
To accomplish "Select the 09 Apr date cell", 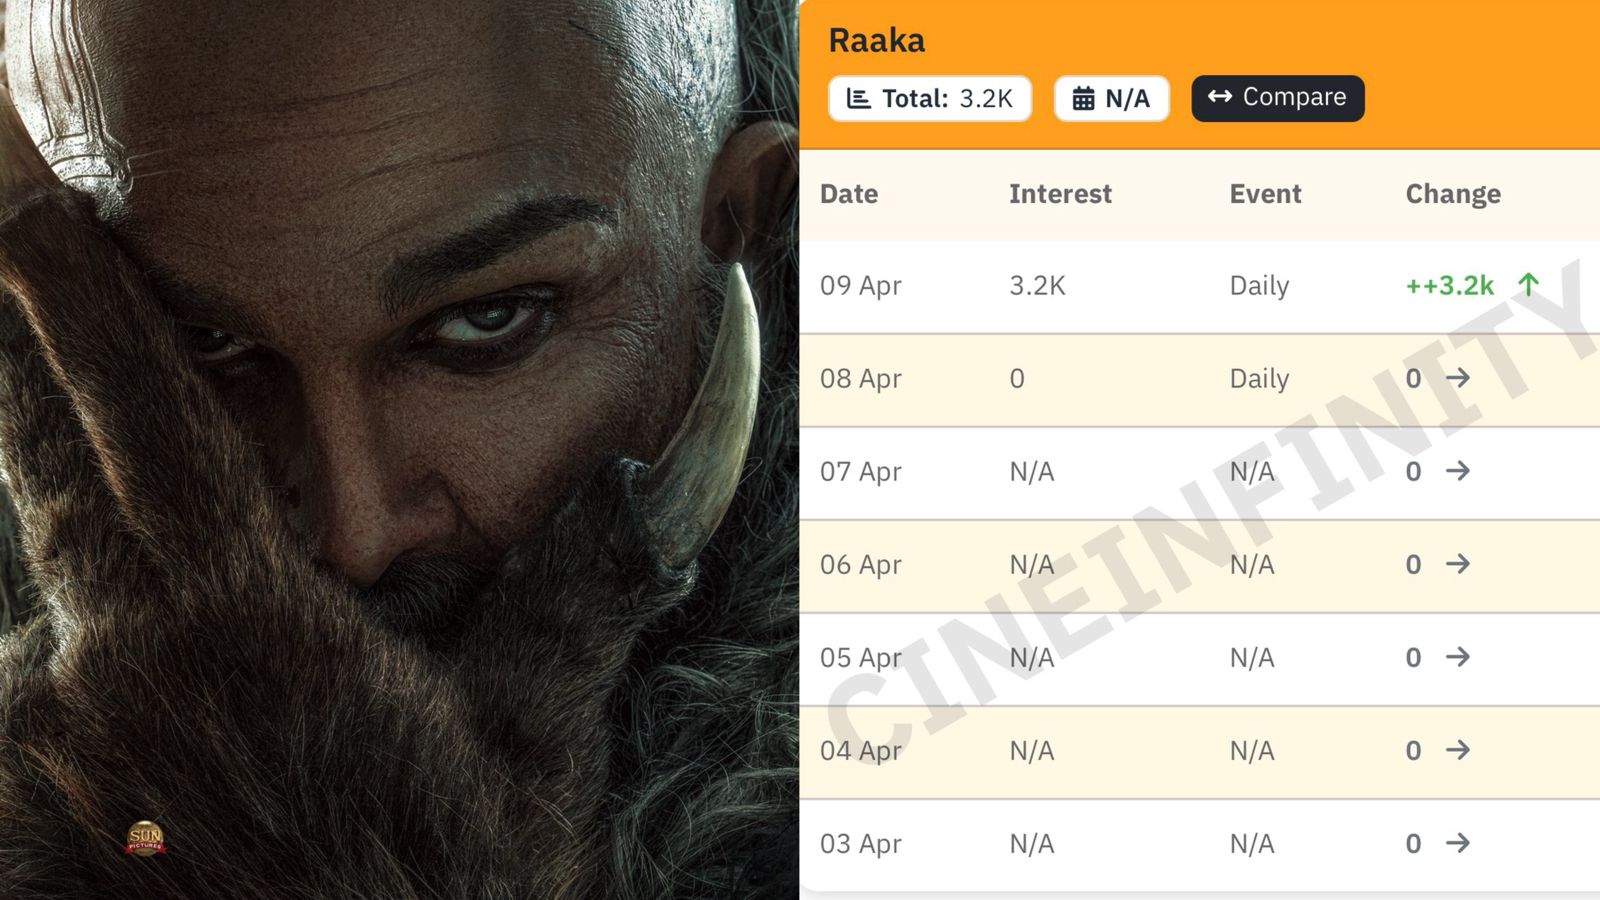I will (860, 286).
